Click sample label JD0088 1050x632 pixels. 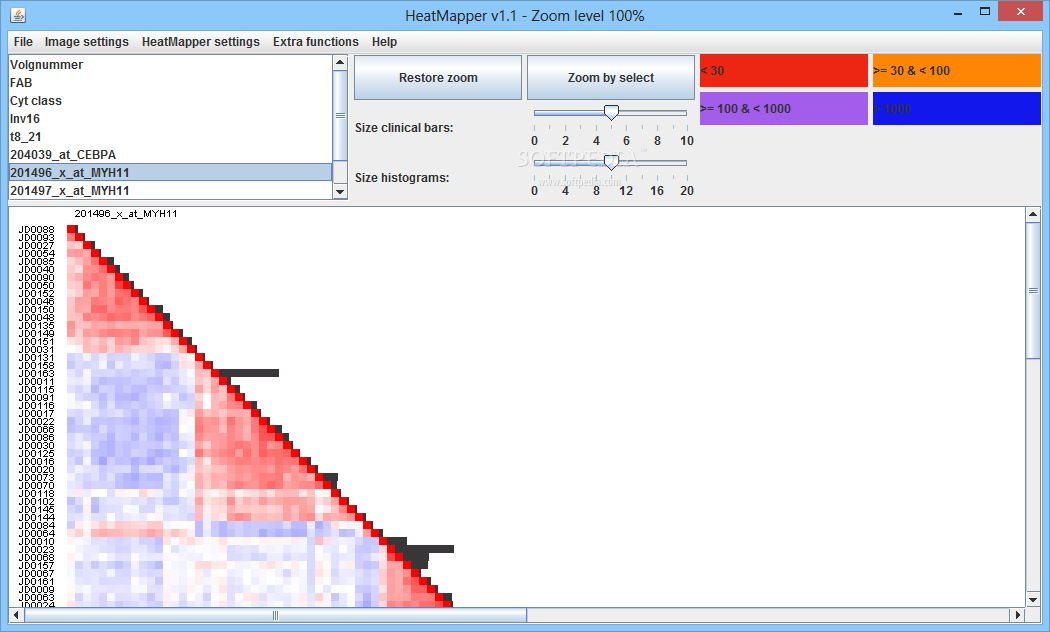37,230
